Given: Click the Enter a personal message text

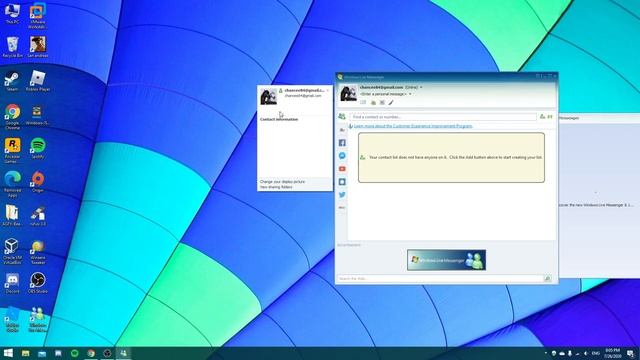Looking at the screenshot, I should click(x=383, y=94).
